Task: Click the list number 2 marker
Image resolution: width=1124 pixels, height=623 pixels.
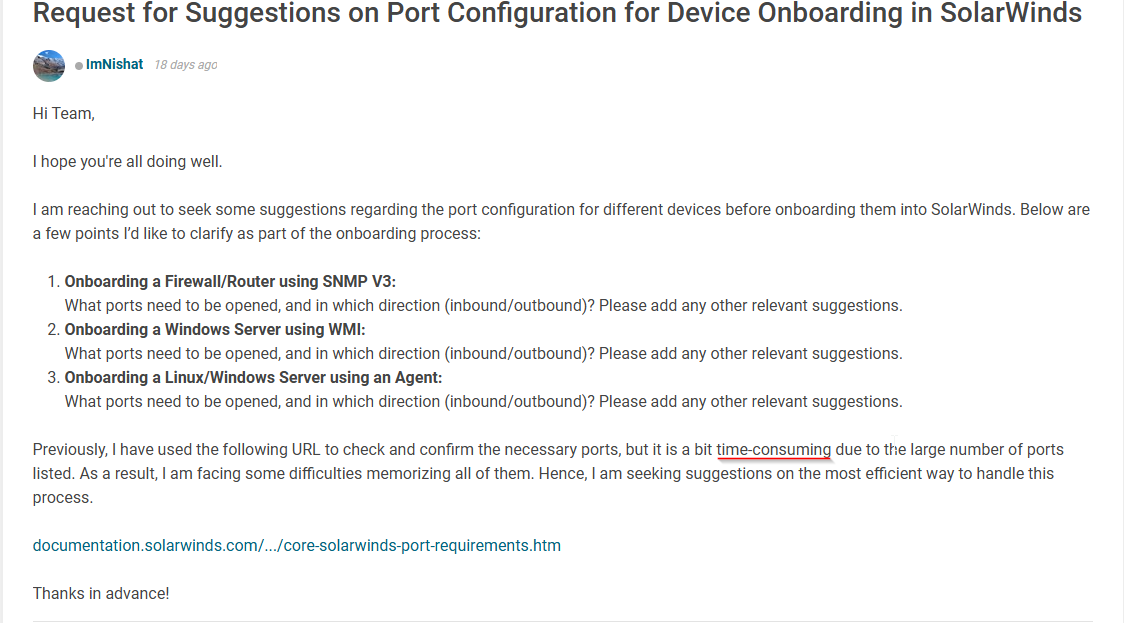Action: 53,330
